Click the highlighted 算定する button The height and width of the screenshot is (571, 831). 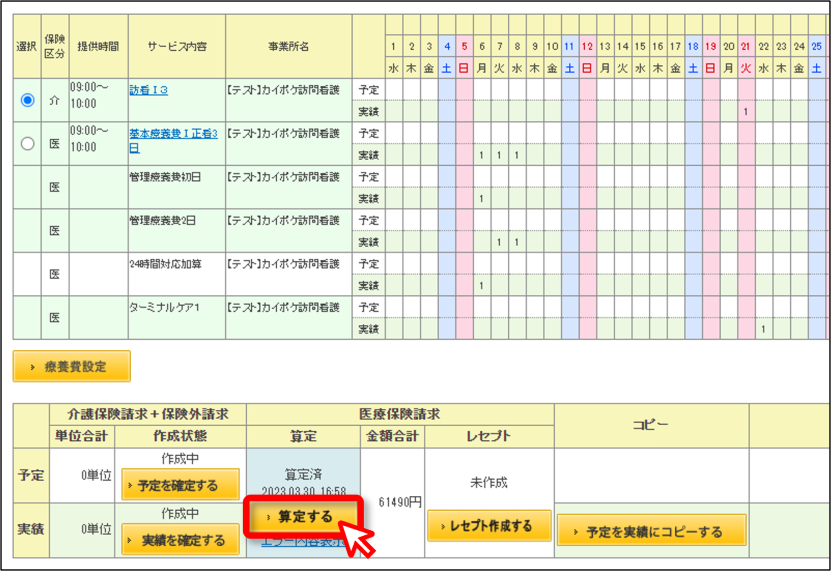point(303,516)
